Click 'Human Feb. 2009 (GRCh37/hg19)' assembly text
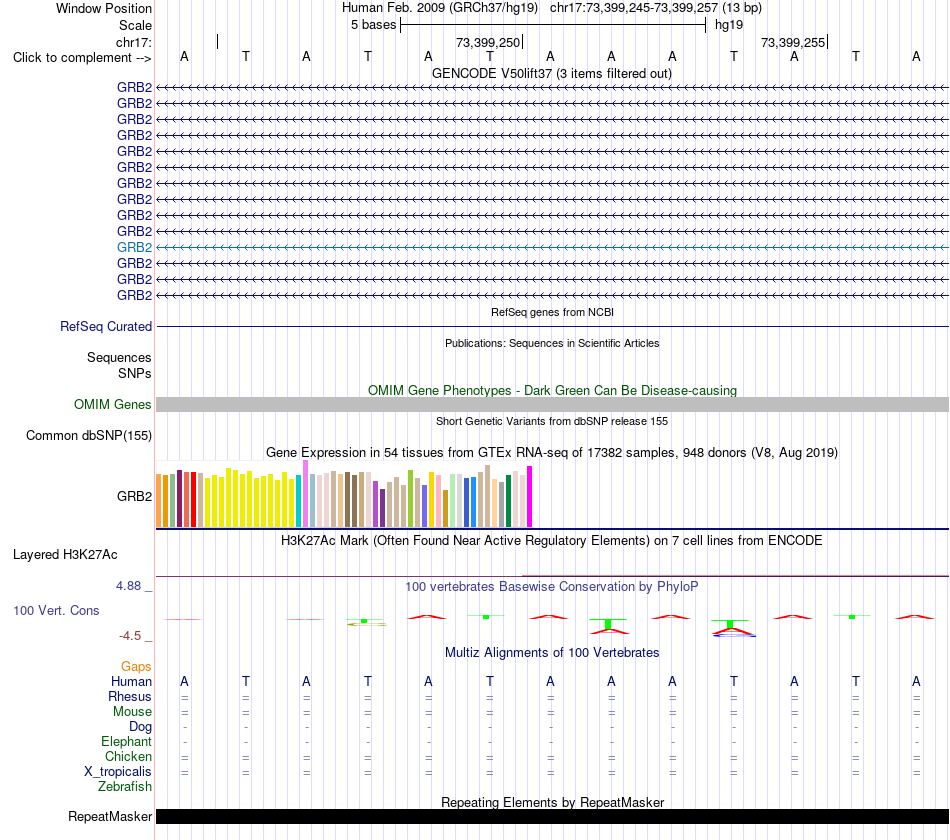 click(x=440, y=8)
